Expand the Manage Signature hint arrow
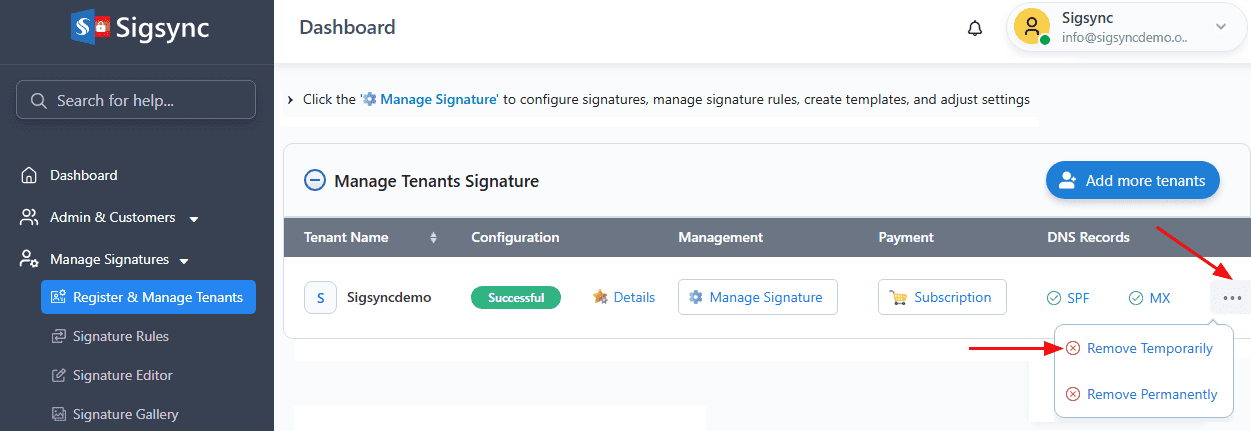The width and height of the screenshot is (1251, 431). click(x=290, y=100)
